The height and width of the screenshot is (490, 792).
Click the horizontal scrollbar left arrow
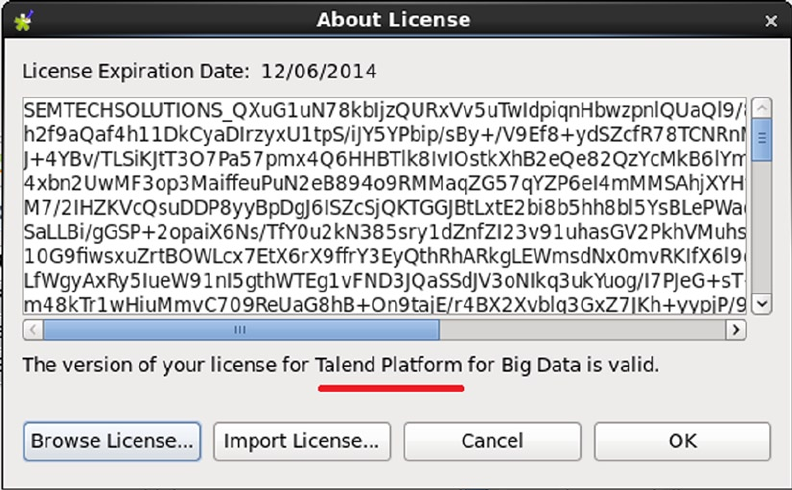point(32,329)
